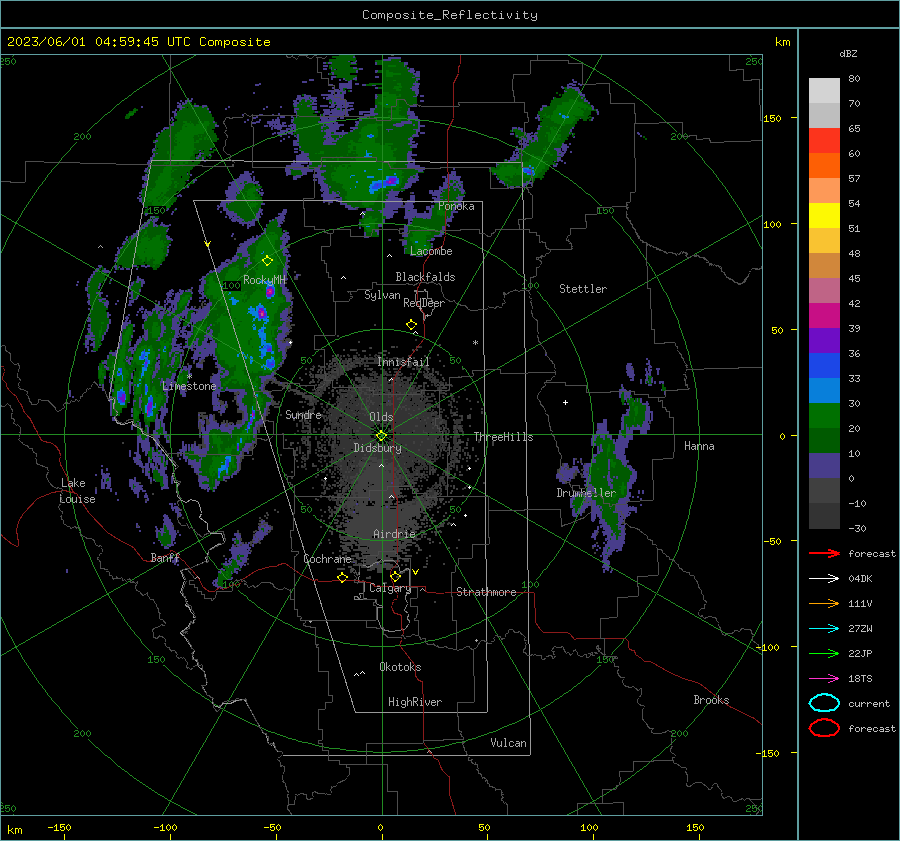Click the Limestone label
The width and height of the screenshot is (900, 841).
189,386
